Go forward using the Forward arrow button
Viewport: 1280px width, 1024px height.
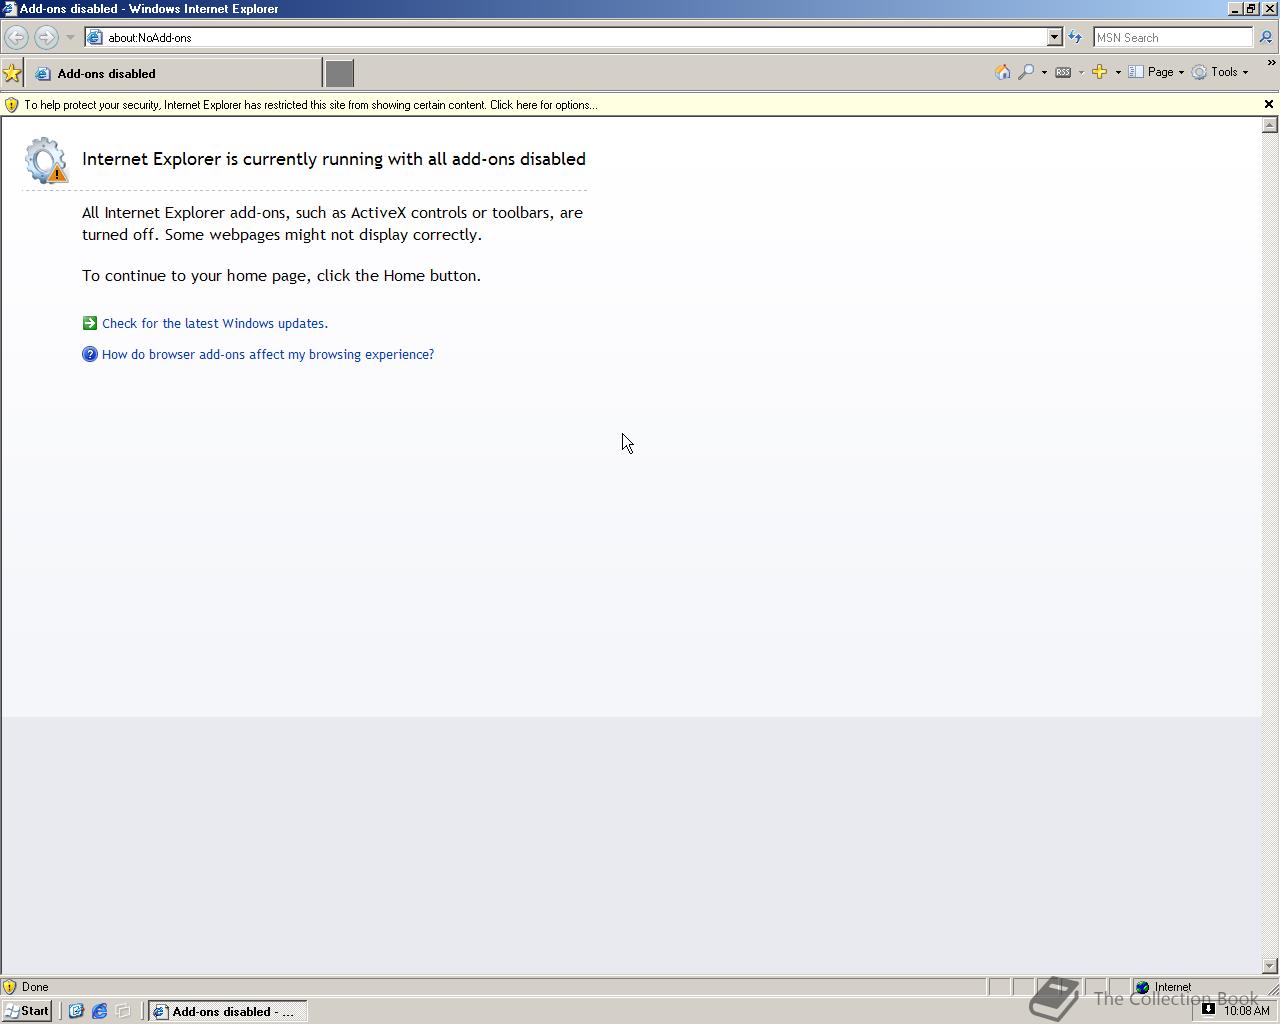tap(46, 37)
